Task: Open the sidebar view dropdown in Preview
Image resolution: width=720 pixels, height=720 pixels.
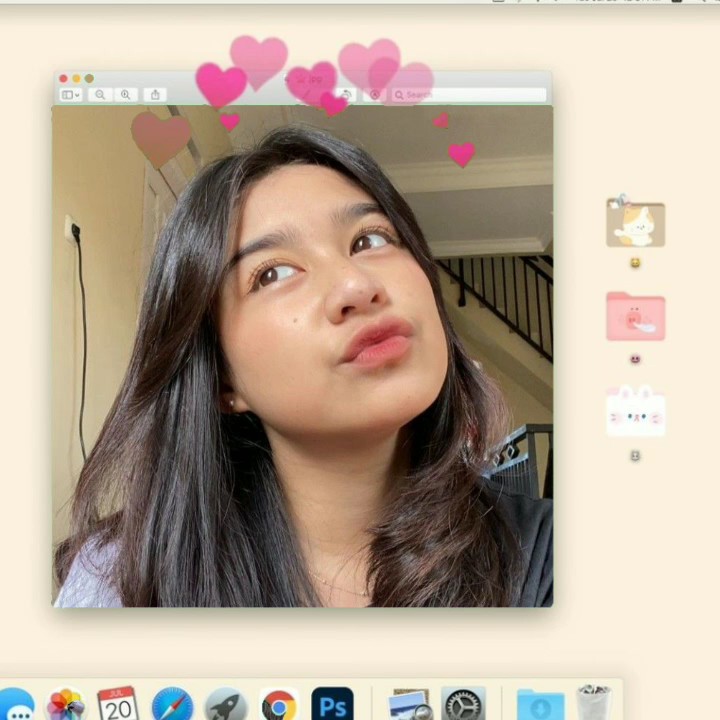Action: coord(71,95)
